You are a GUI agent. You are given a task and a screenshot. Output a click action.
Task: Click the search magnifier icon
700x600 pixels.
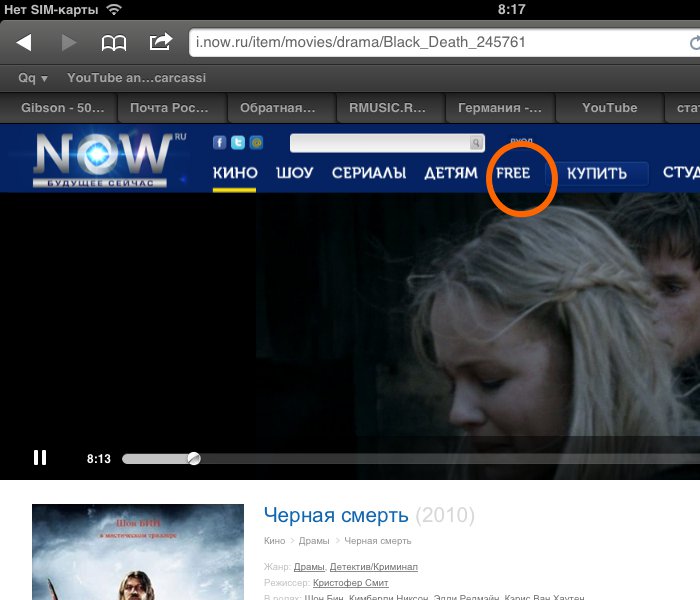tap(476, 143)
